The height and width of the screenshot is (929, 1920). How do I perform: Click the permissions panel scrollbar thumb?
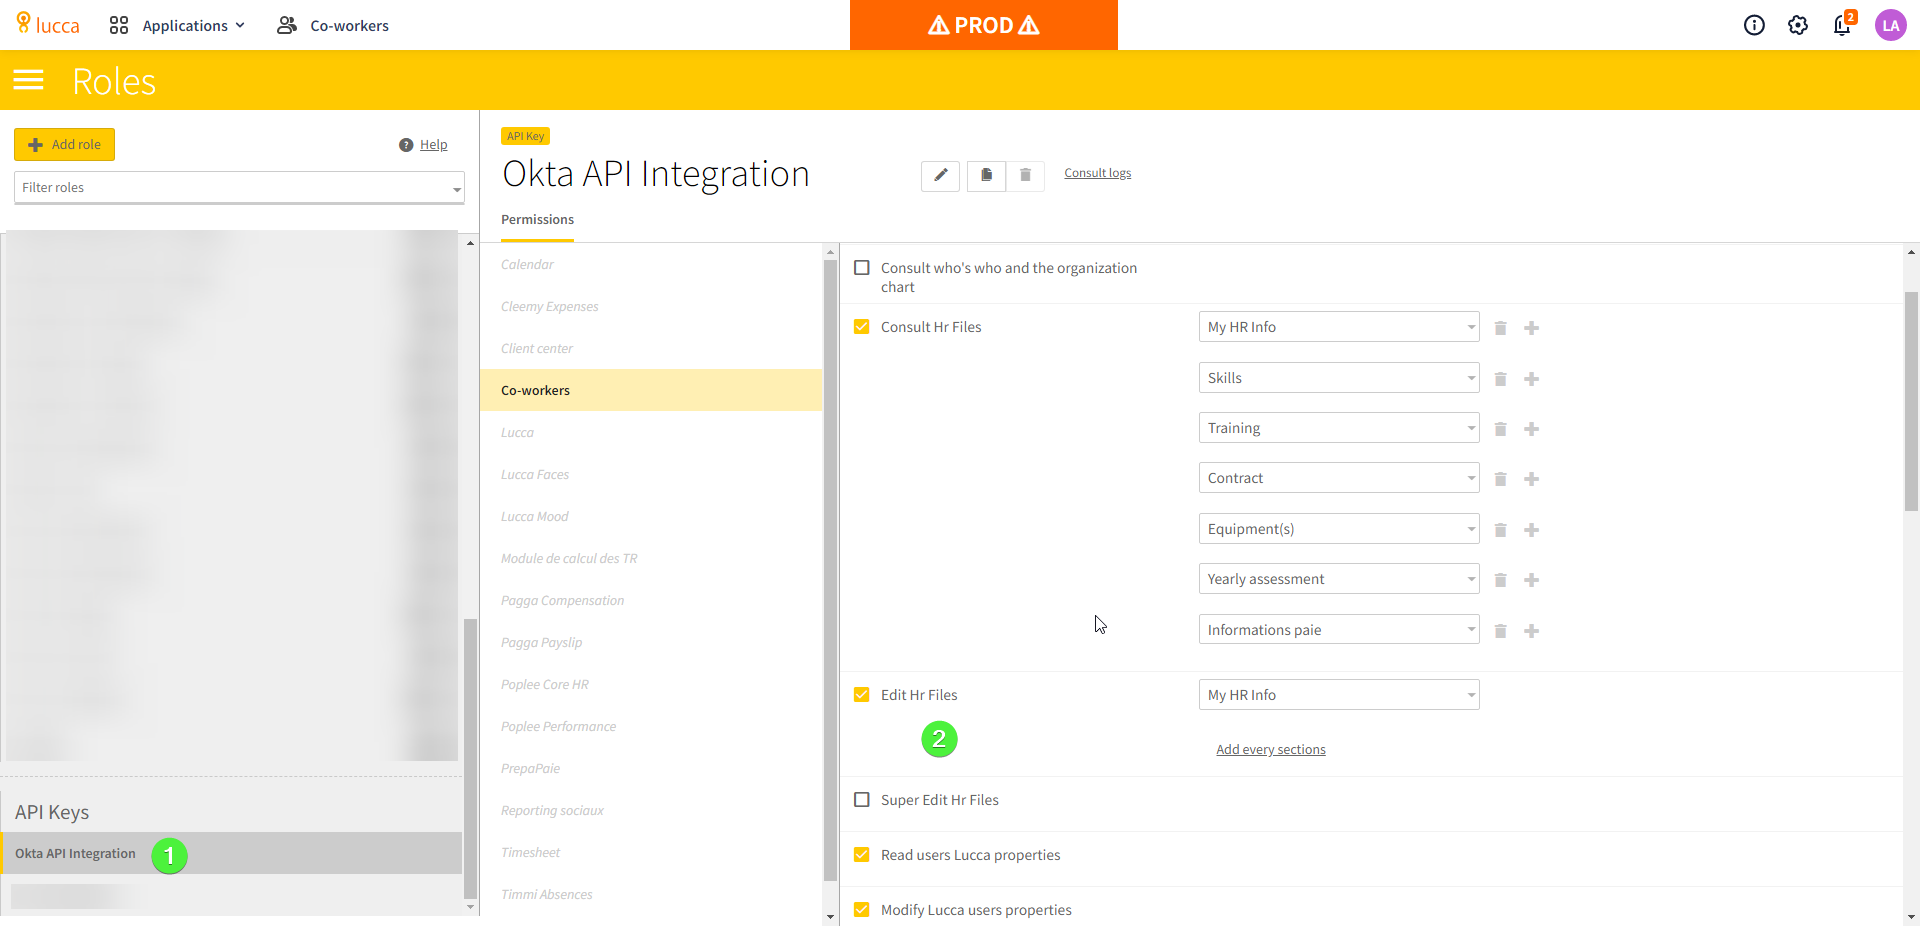tap(1911, 400)
